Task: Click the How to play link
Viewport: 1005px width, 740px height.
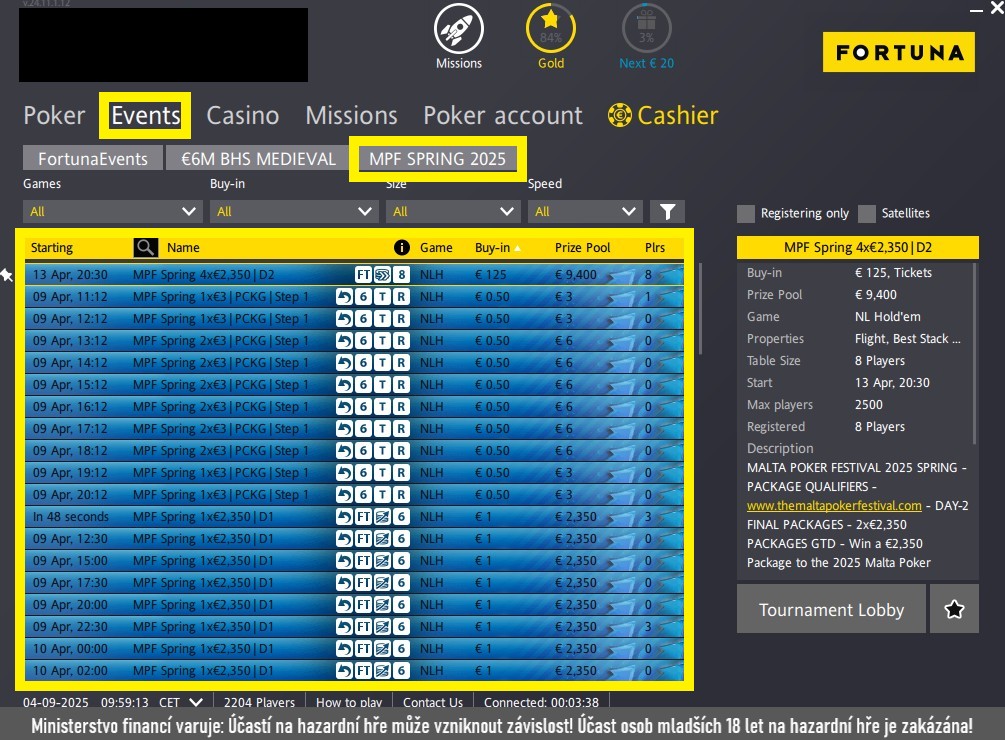Action: coord(349,702)
